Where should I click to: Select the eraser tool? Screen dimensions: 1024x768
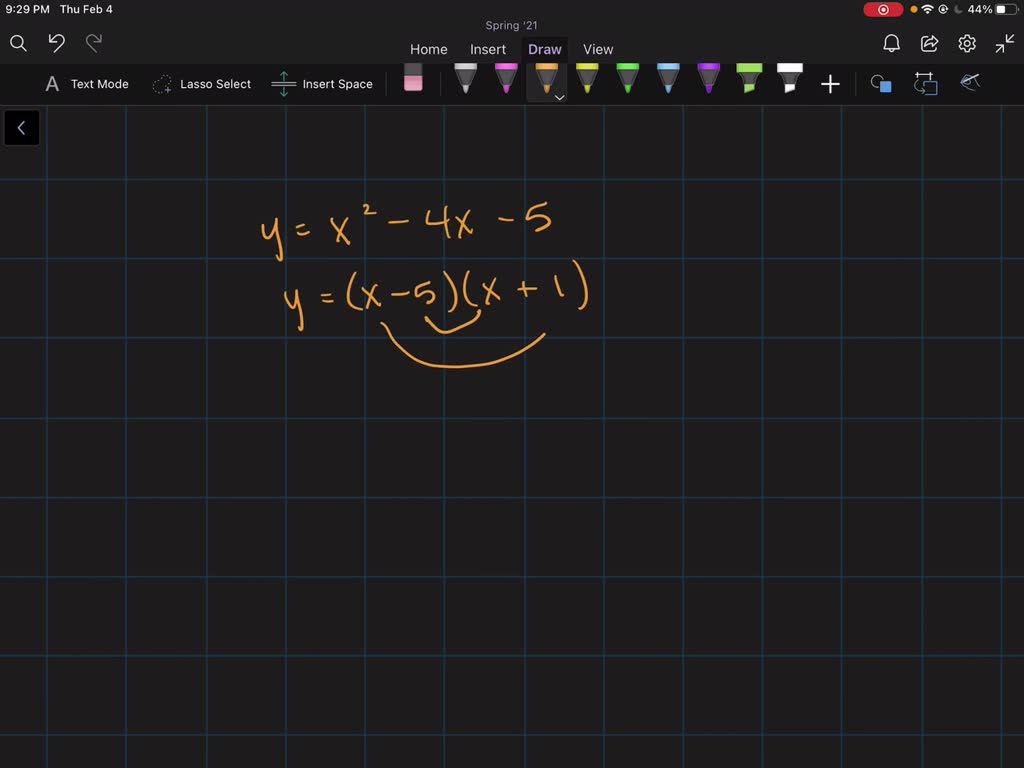pos(413,80)
